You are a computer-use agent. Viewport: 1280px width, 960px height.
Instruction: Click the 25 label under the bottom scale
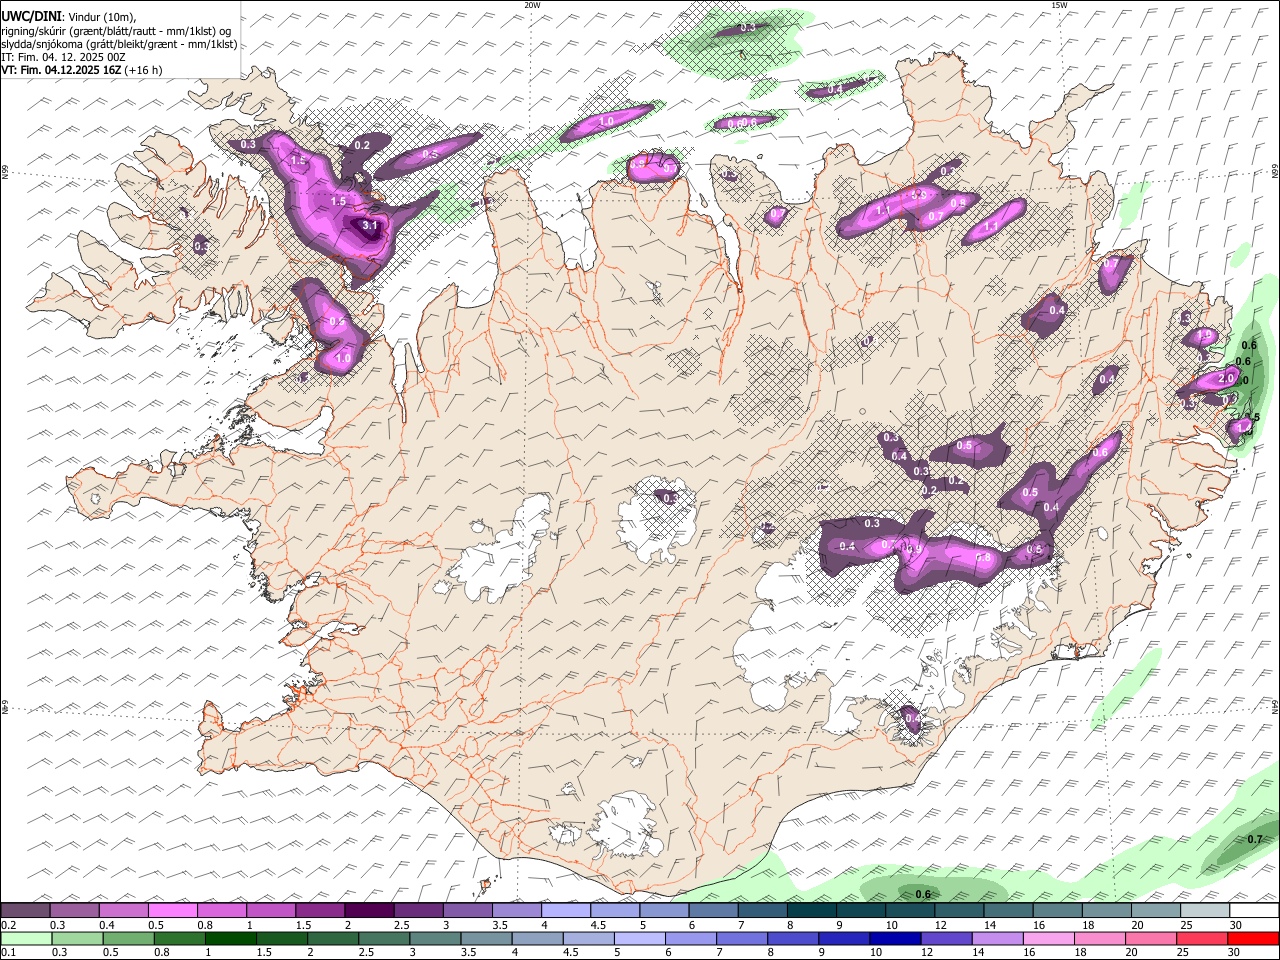point(1183,953)
